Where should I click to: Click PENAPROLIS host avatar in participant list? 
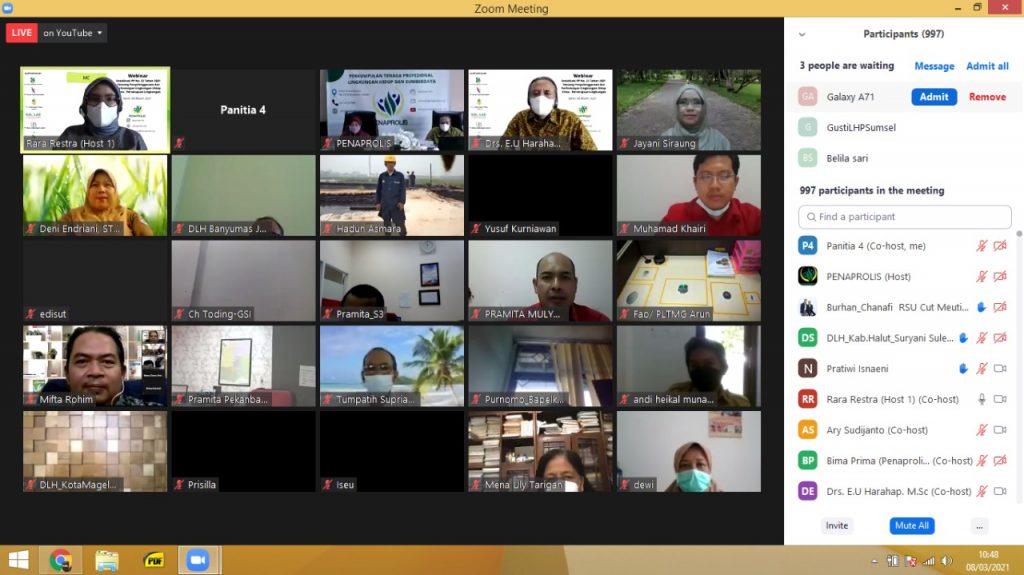tap(808, 276)
